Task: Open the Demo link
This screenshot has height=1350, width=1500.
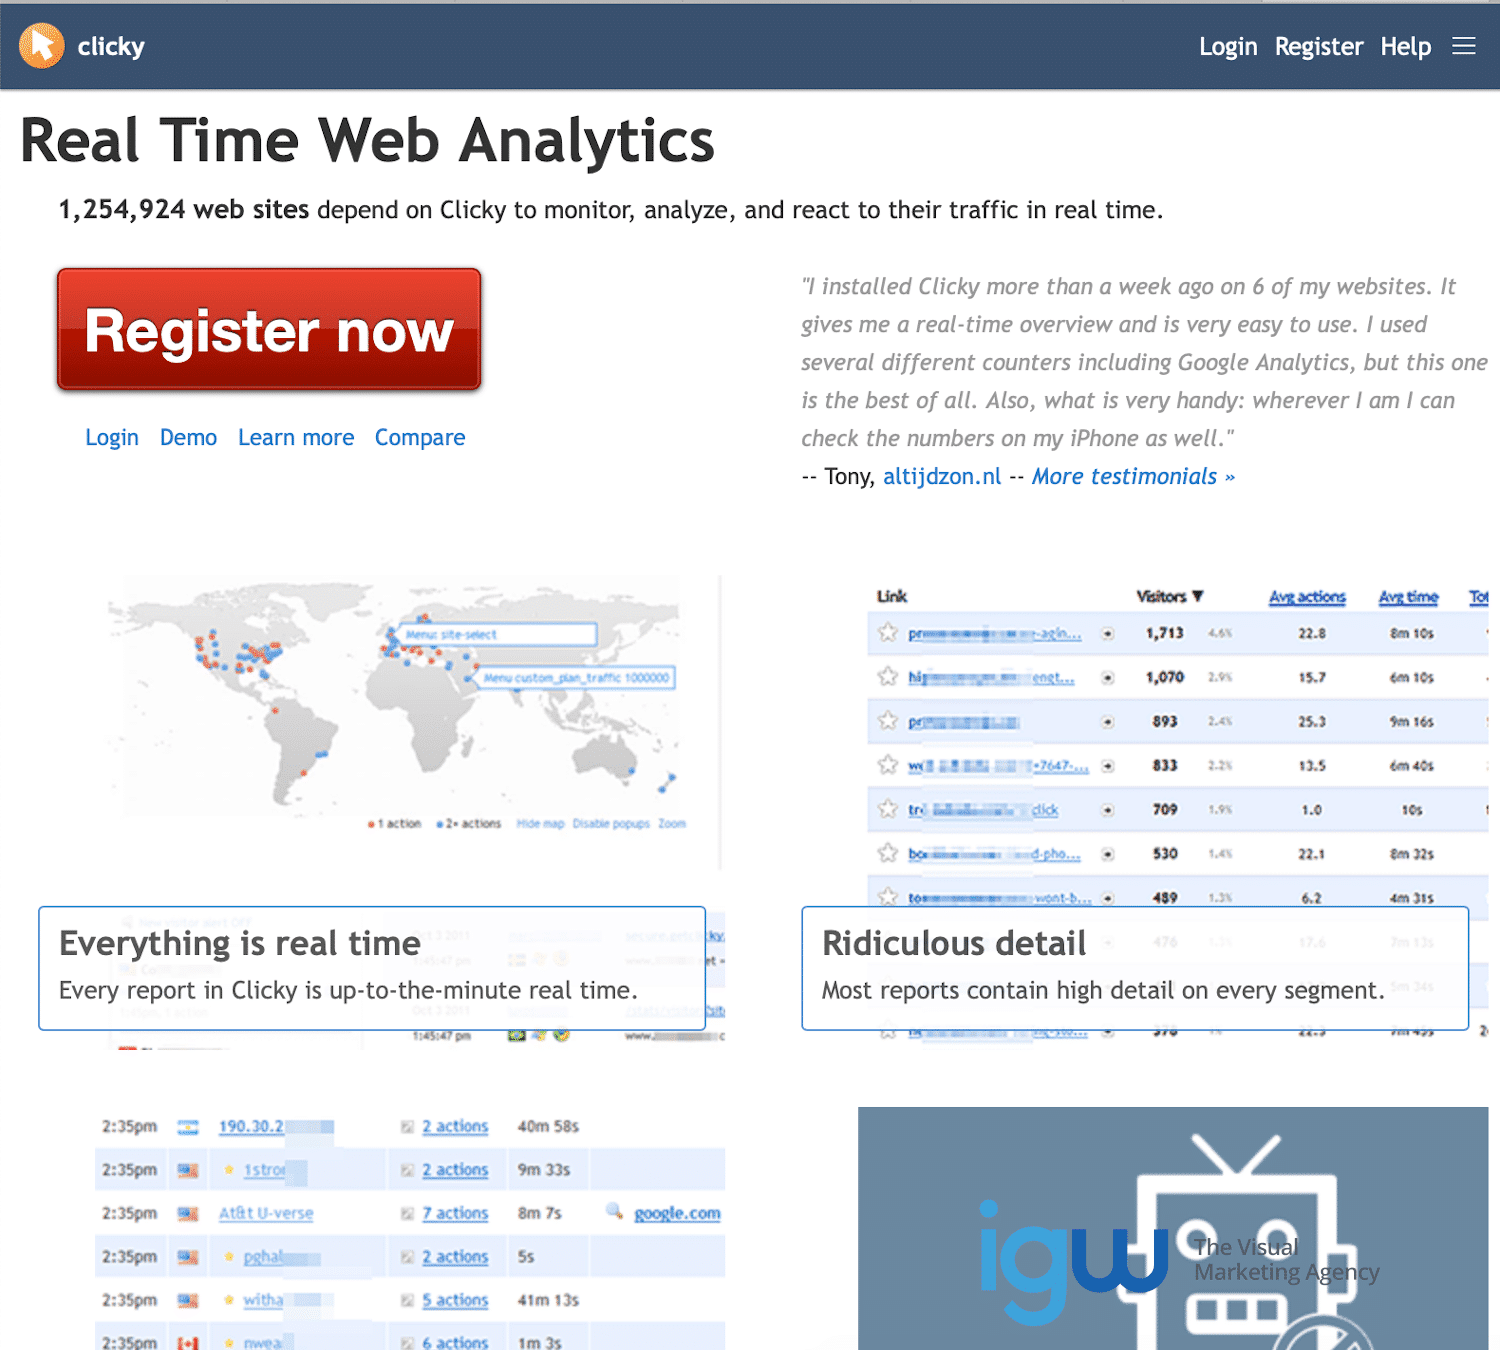Action: (188, 438)
